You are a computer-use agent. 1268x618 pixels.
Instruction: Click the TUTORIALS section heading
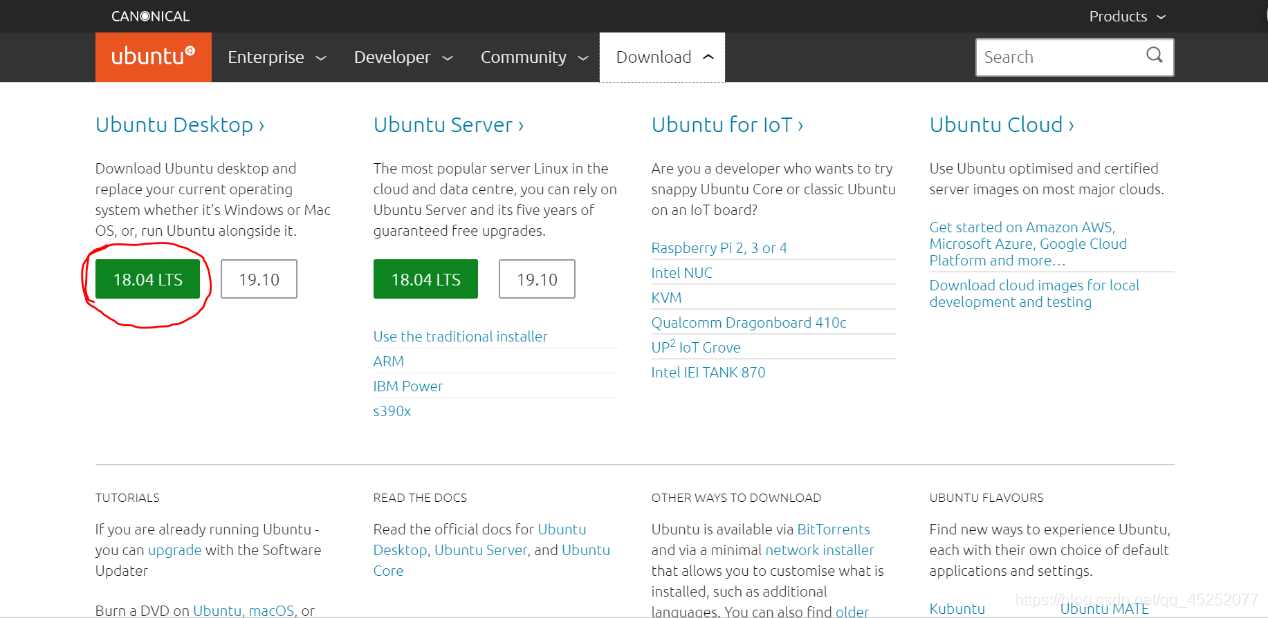pos(127,498)
